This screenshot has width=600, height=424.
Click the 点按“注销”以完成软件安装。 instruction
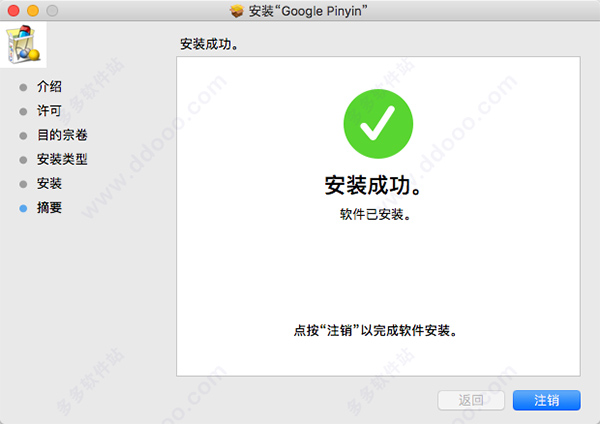pos(375,330)
